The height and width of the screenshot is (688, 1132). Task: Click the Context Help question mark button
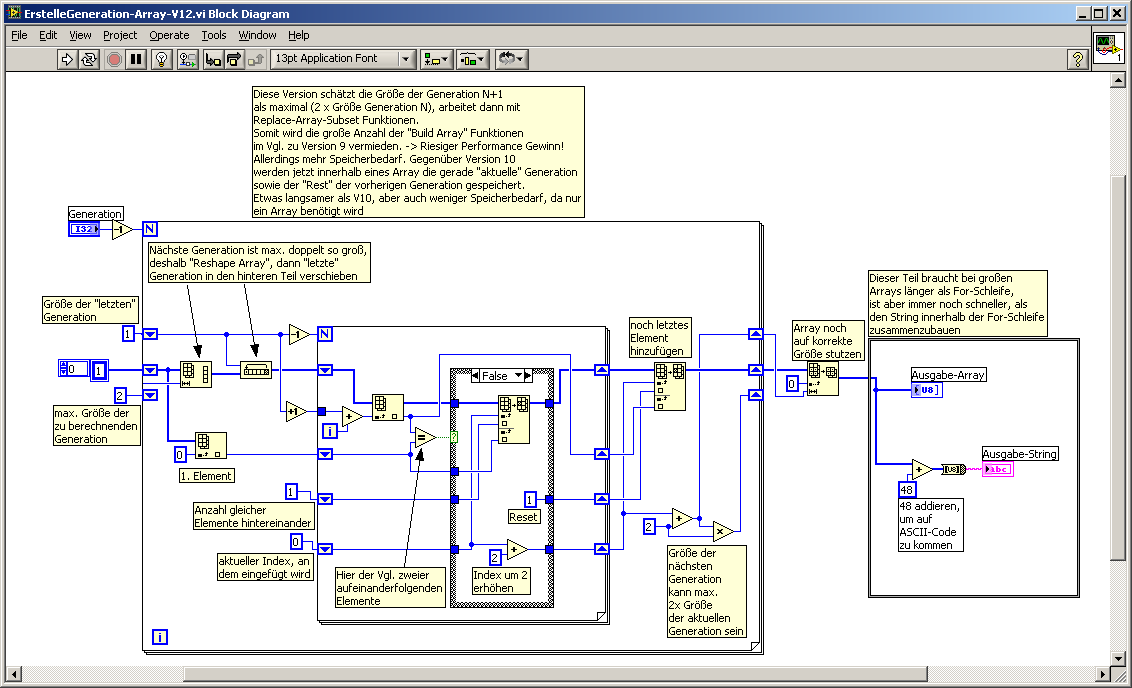click(x=1077, y=60)
